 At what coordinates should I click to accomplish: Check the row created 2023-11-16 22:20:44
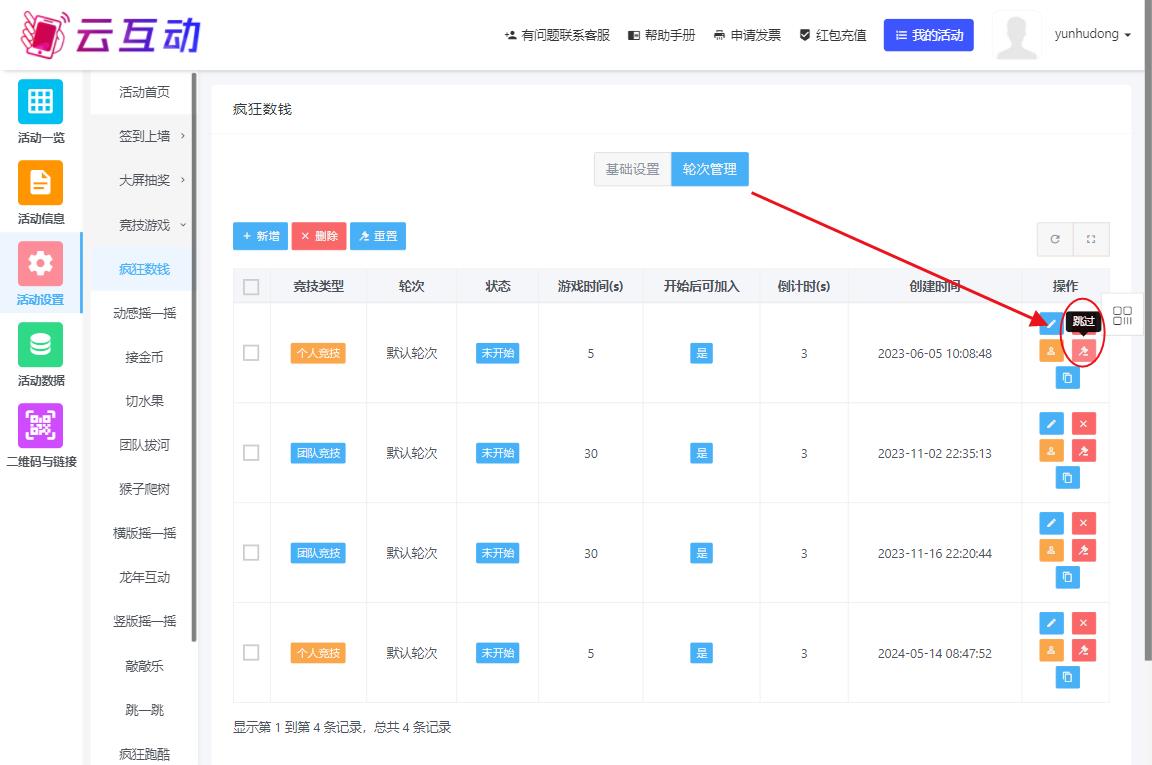pos(251,553)
